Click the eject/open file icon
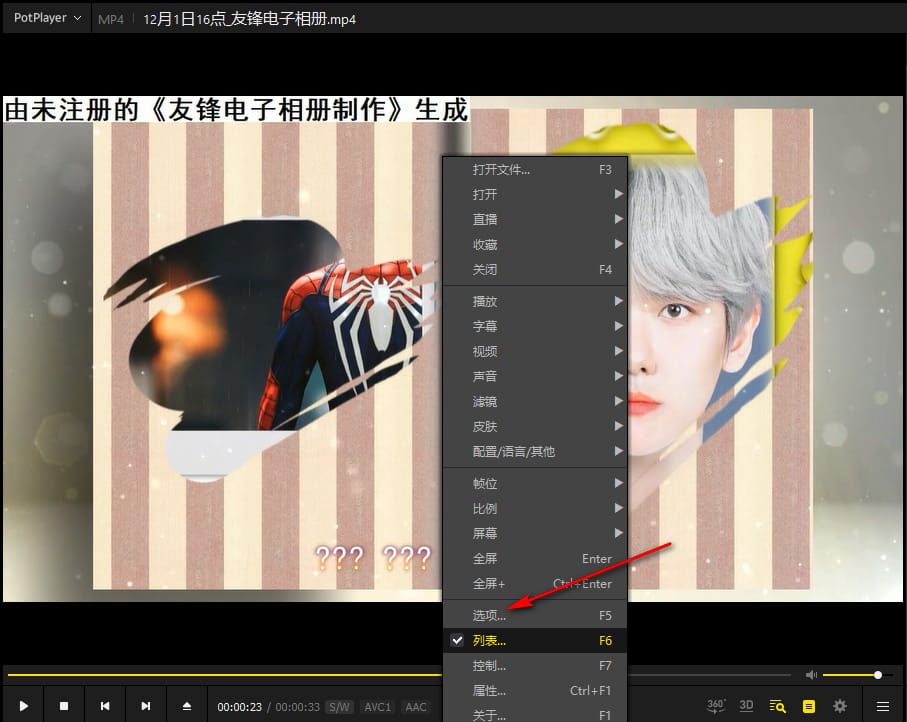The height and width of the screenshot is (722, 907). (x=187, y=706)
